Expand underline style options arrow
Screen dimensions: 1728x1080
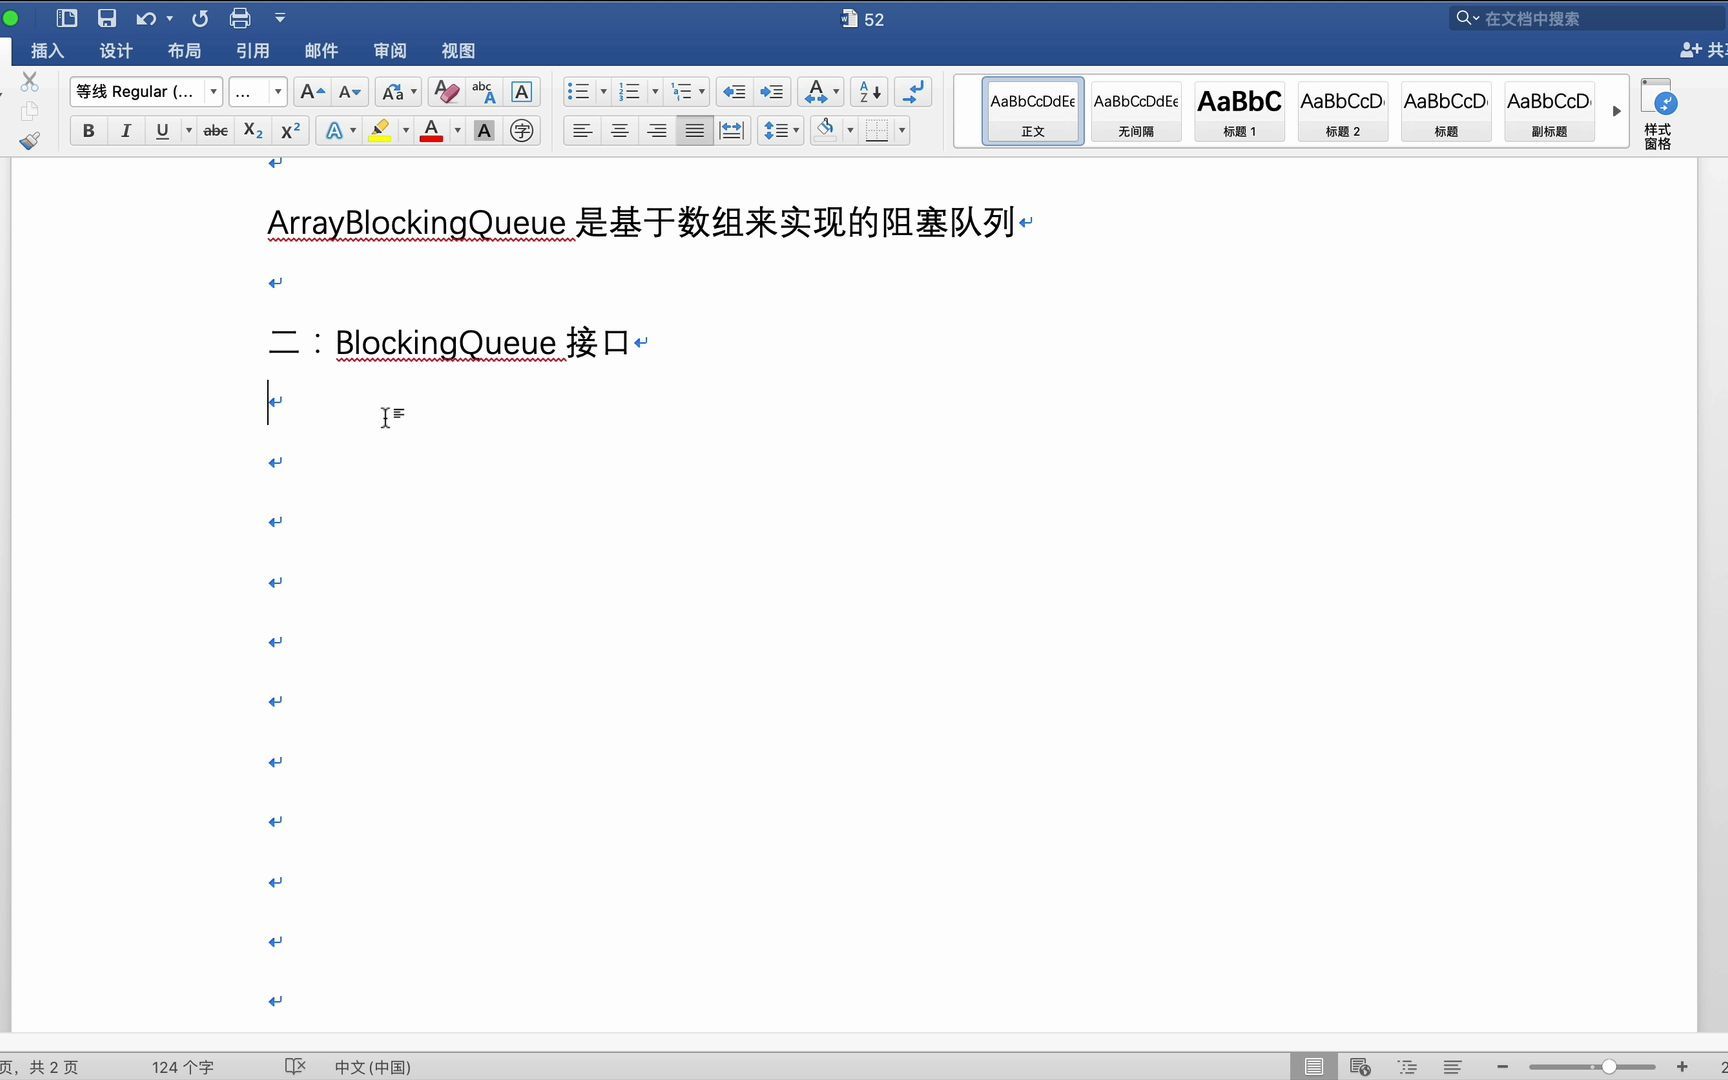pyautogui.click(x=188, y=131)
